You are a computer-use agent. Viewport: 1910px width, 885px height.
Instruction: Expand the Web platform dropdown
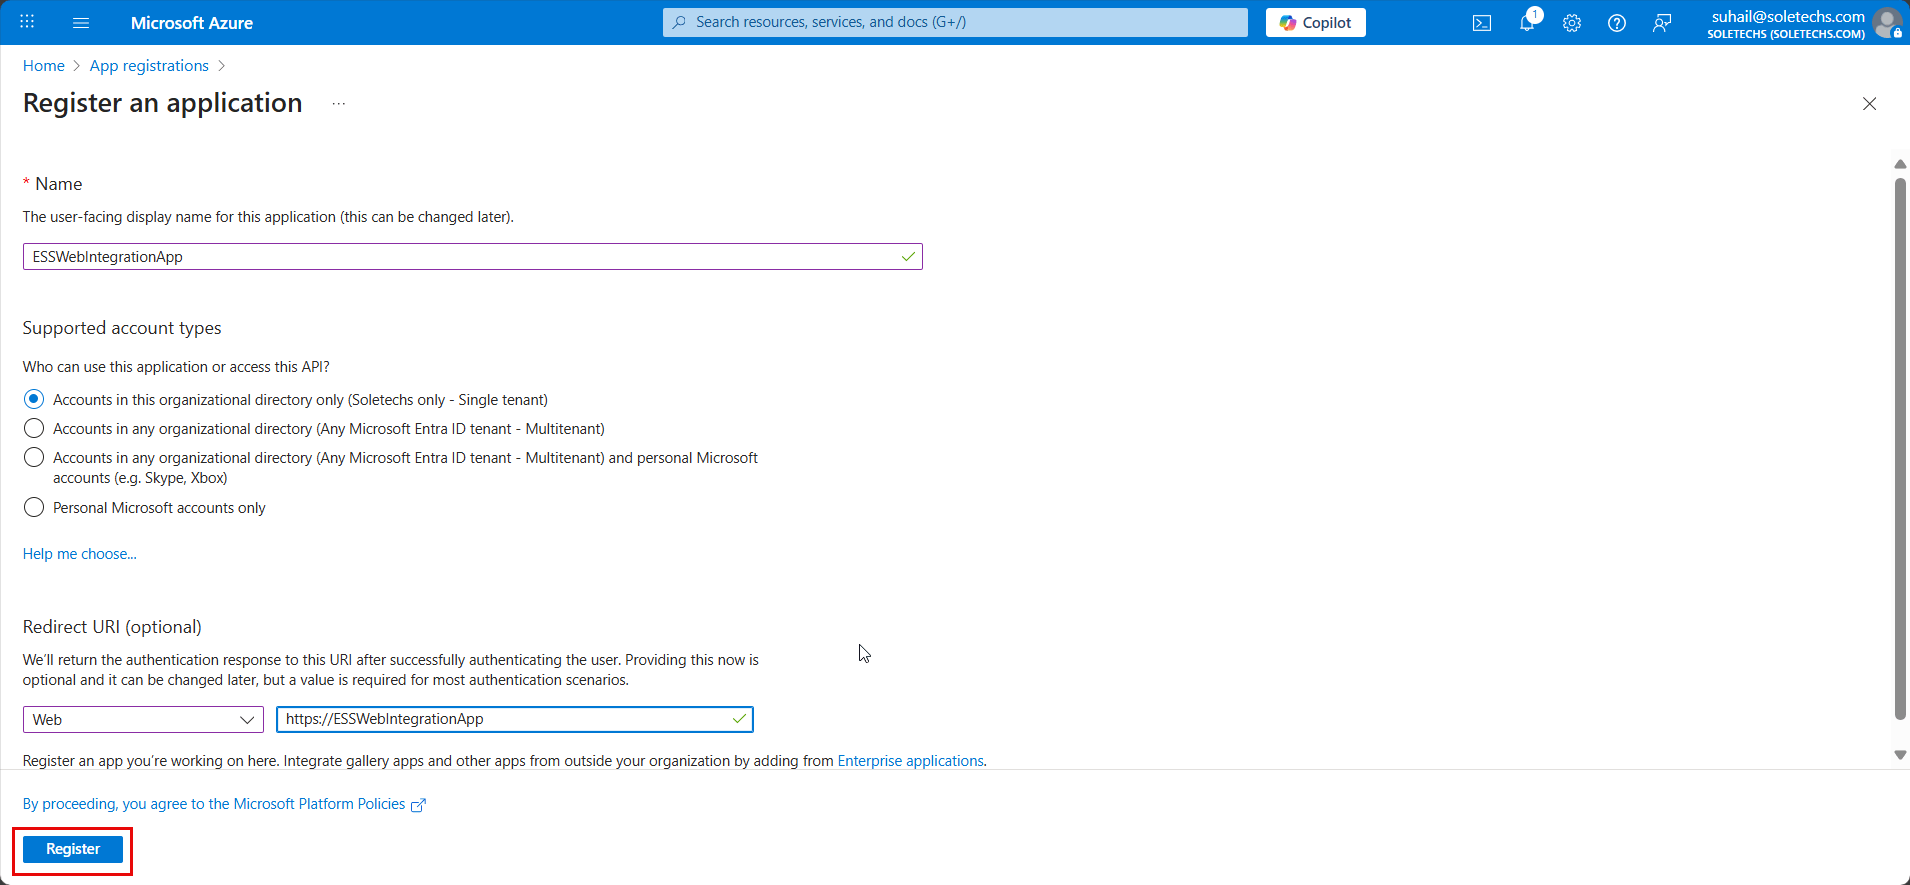click(x=143, y=720)
